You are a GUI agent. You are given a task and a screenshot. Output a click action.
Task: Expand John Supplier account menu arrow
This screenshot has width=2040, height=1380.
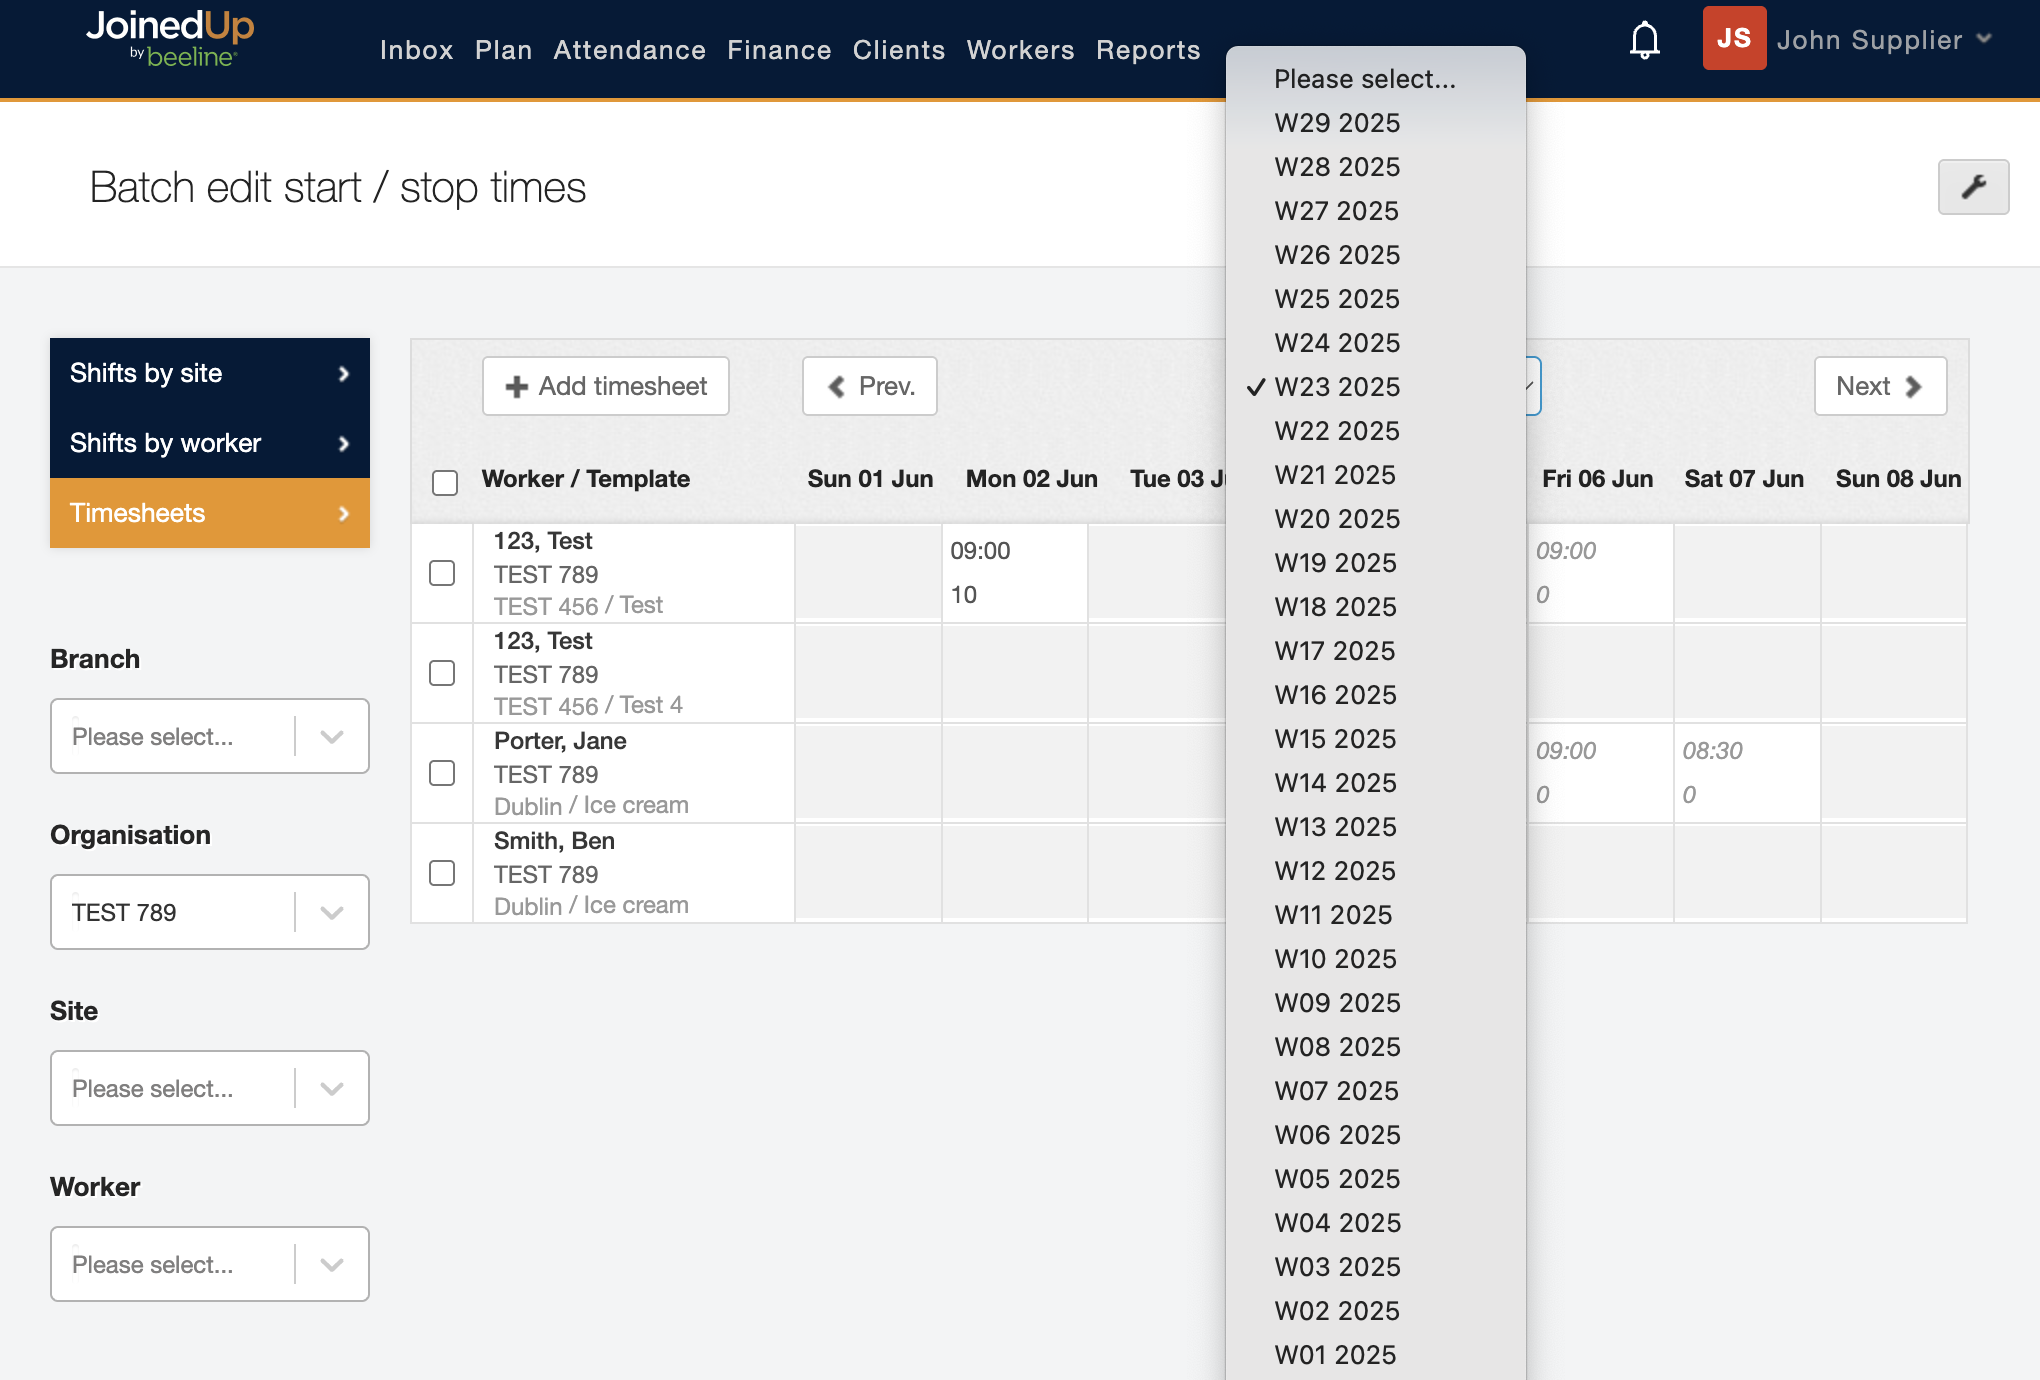tap(1985, 39)
